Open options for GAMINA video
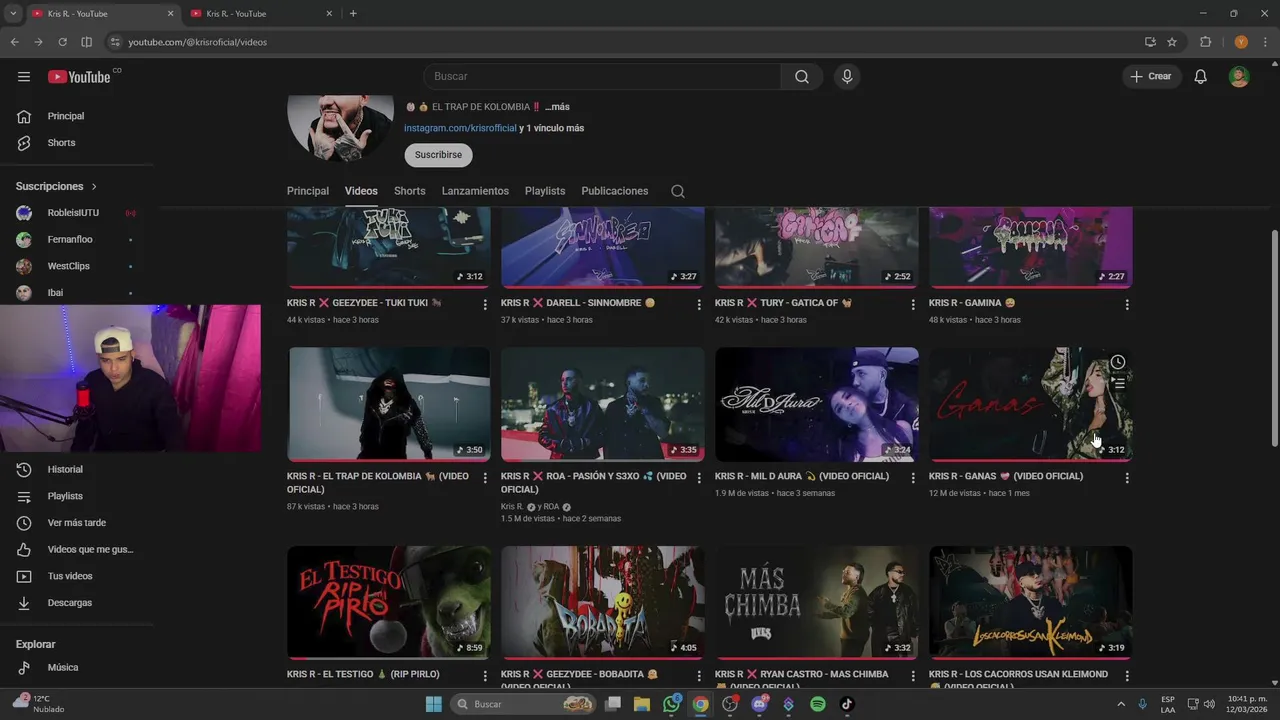1280x720 pixels. click(x=1127, y=304)
